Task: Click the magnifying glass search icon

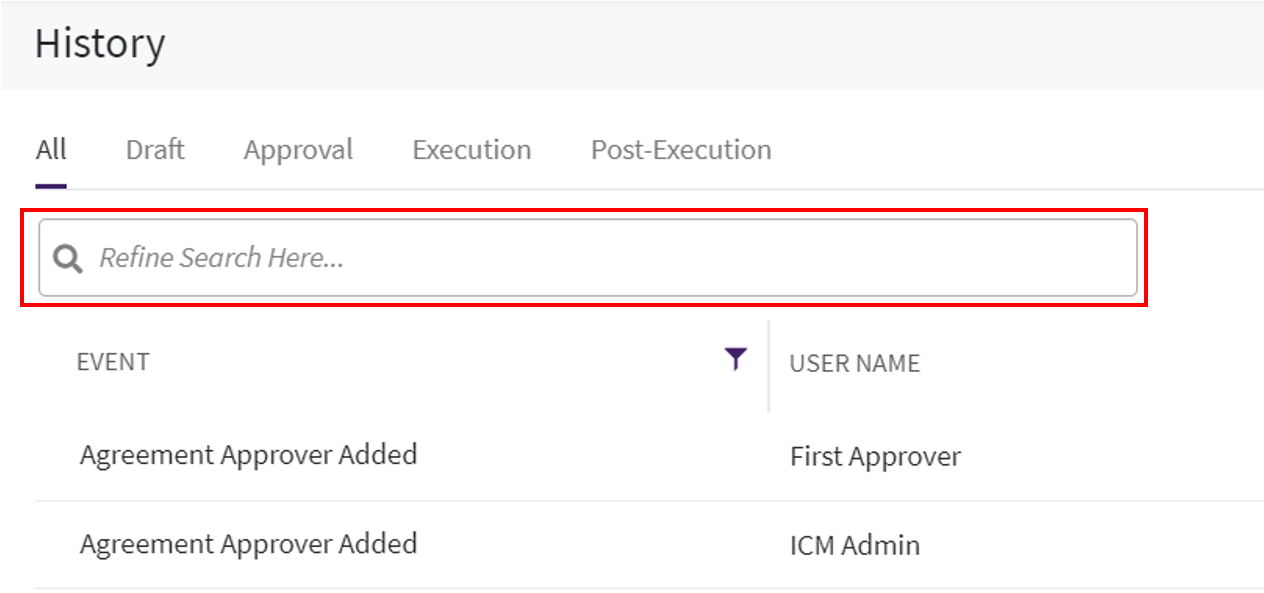Action: coord(68,259)
